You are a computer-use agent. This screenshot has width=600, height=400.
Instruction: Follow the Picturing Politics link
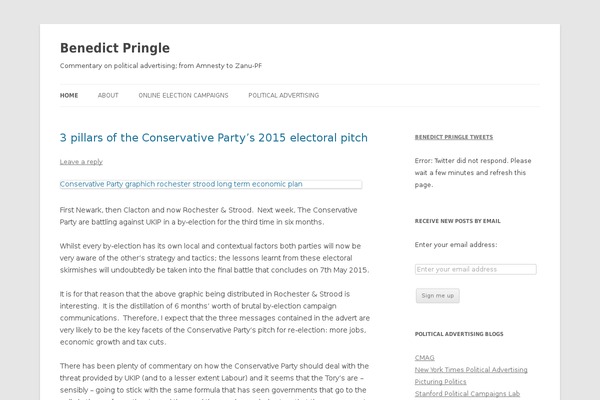tap(441, 381)
